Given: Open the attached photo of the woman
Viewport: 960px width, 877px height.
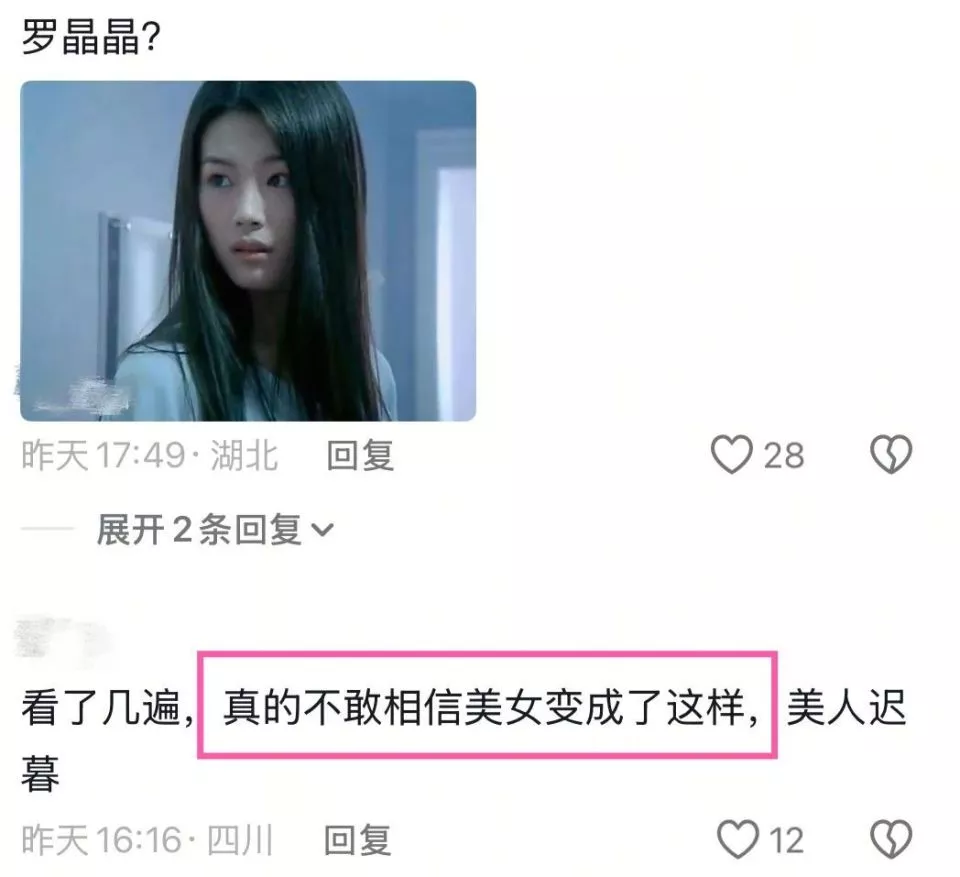Looking at the screenshot, I should pos(248,251).
